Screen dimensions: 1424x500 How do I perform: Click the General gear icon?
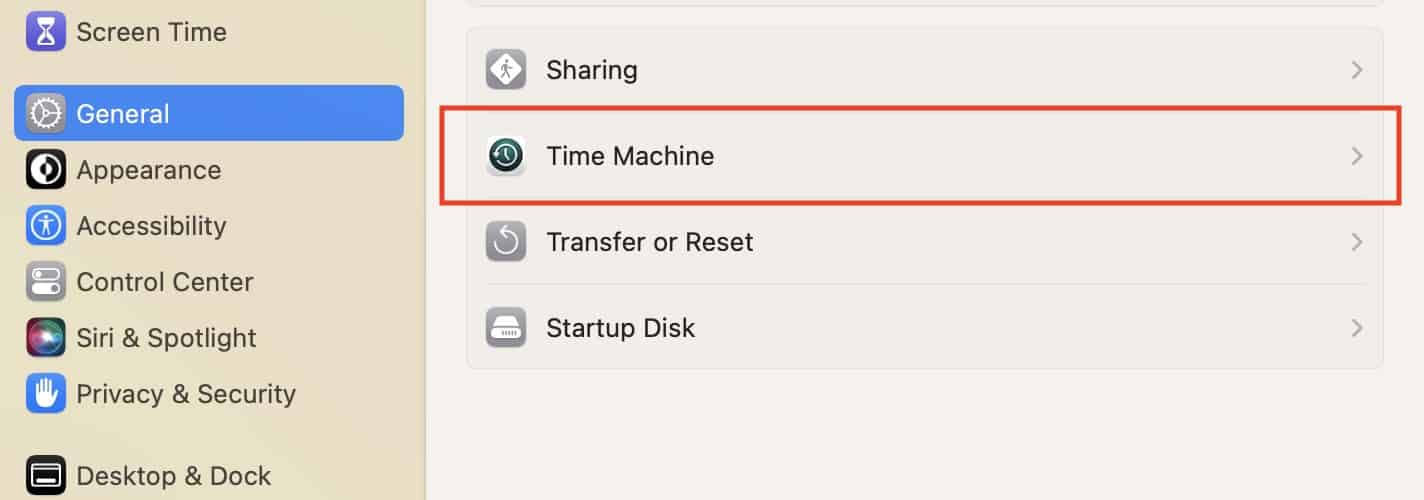[x=46, y=114]
